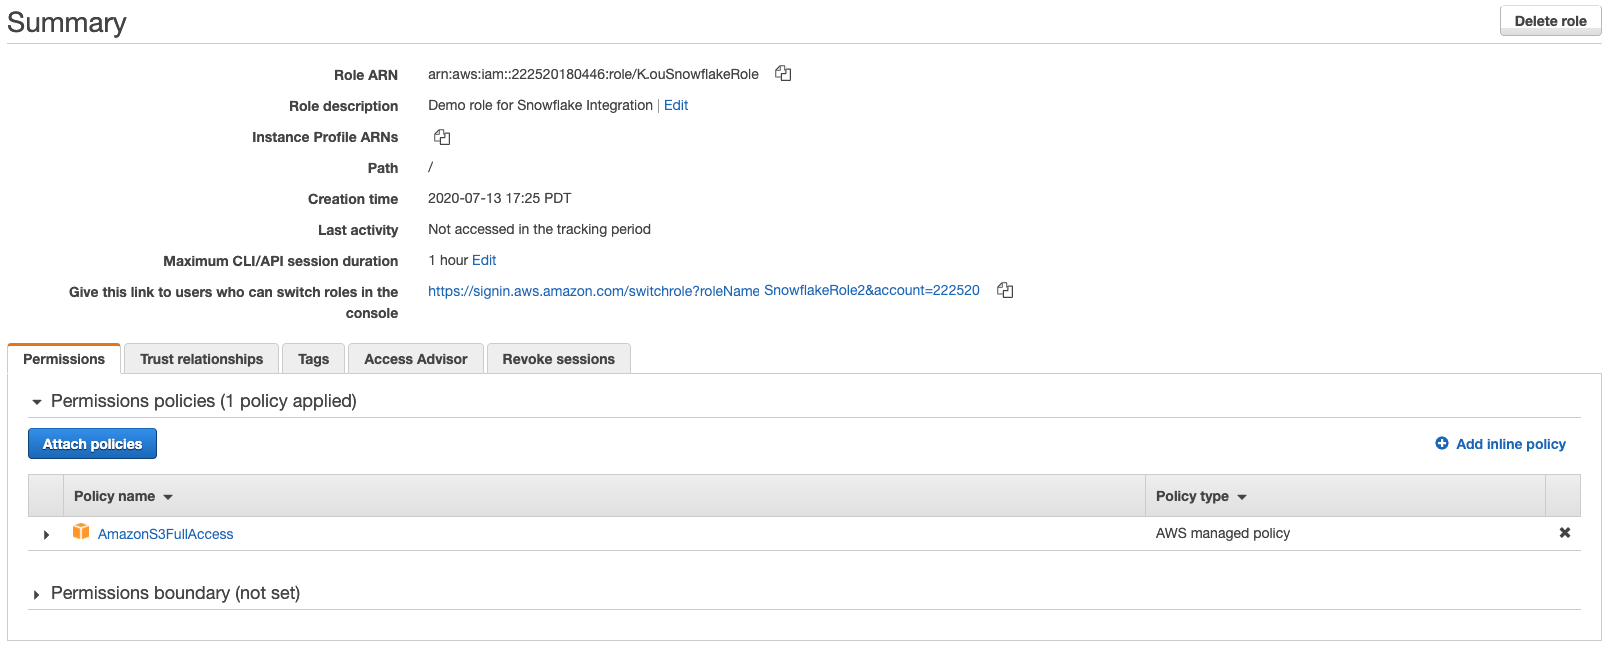Image resolution: width=1624 pixels, height=654 pixels.
Task: Open the AmazonS3FullAccess policy link
Action: tap(165, 534)
